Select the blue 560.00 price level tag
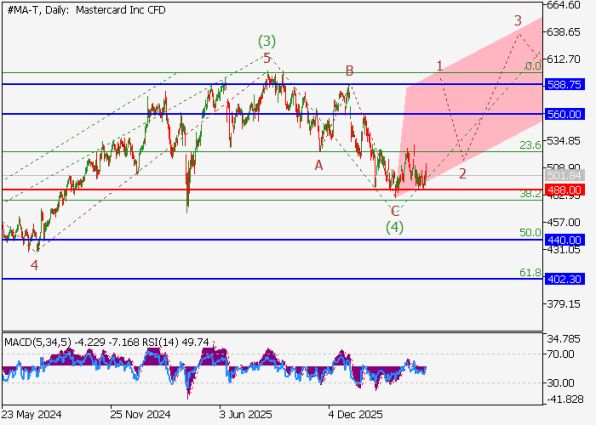Screen dimensions: 596x425 [564, 114]
